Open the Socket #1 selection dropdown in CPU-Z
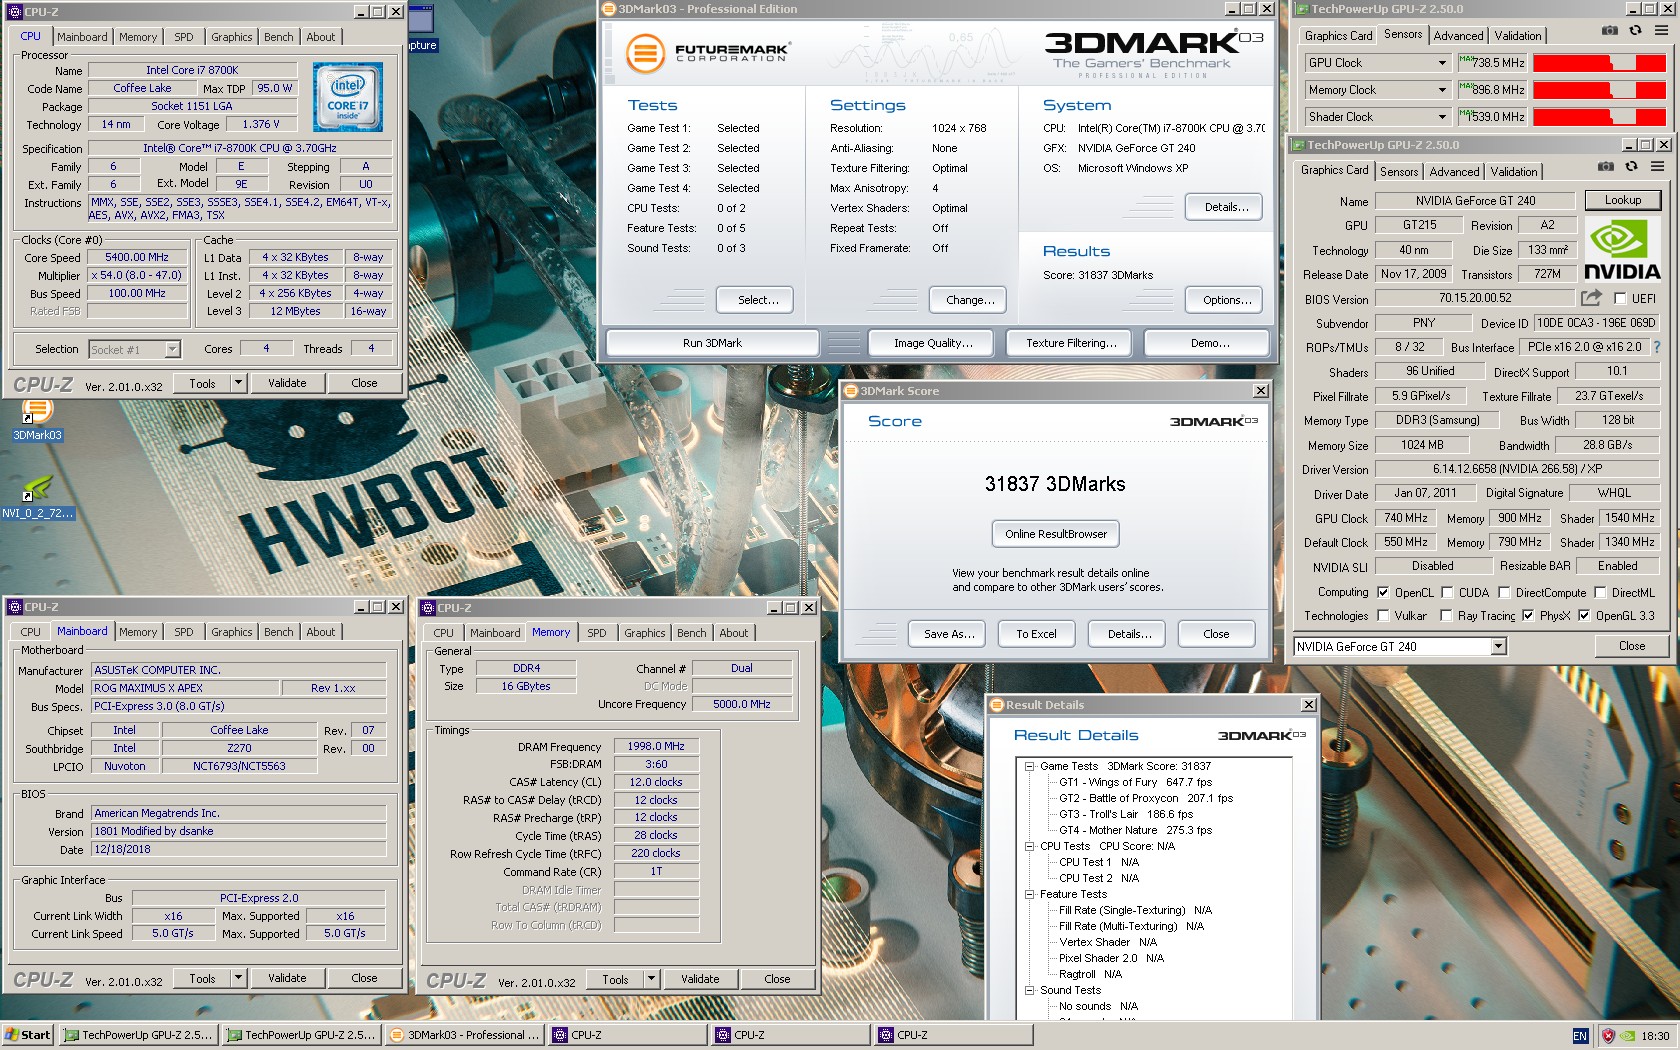 [x=172, y=349]
